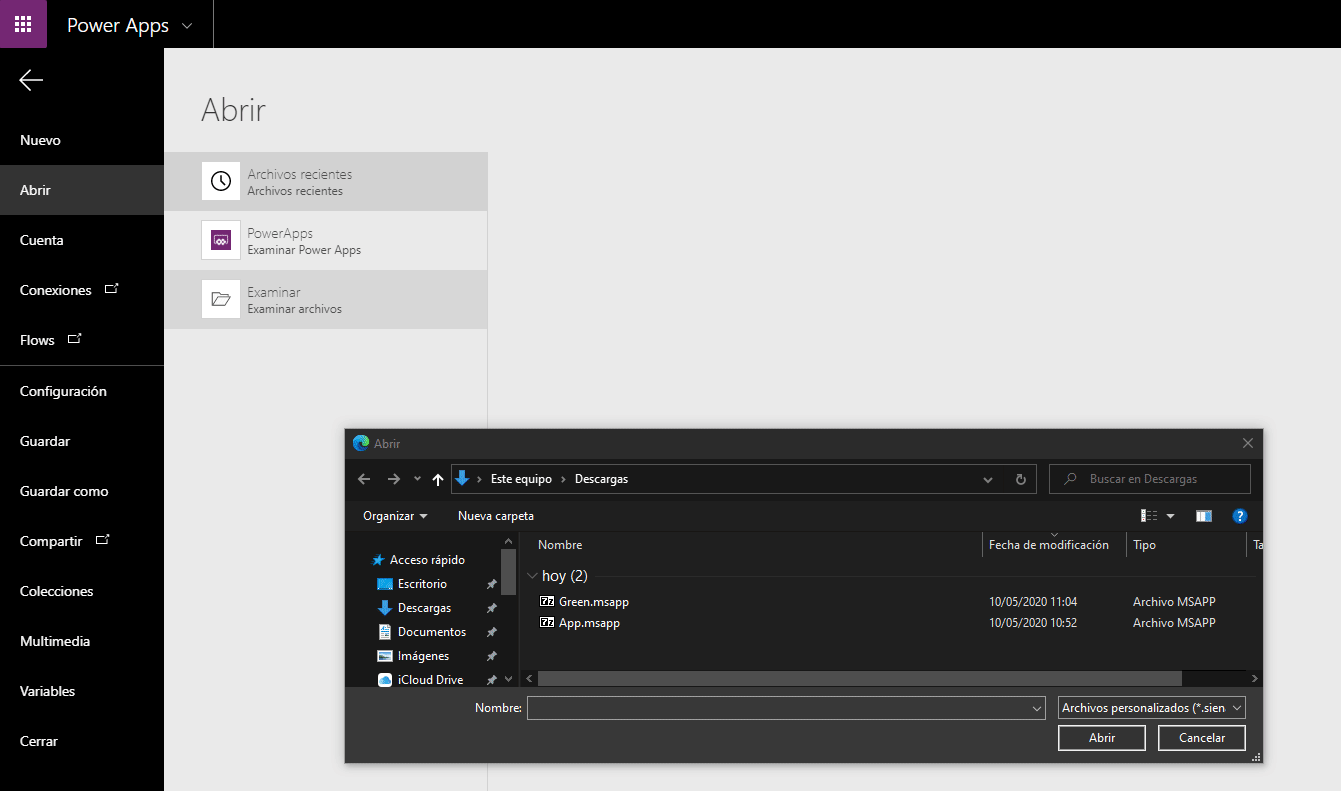Go up one folder level arrow
The width and height of the screenshot is (1341, 791).
[x=438, y=479]
